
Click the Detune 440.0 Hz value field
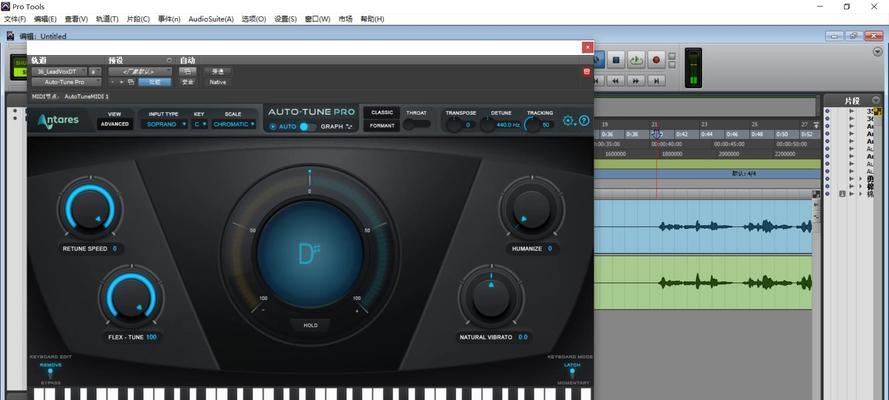pyautogui.click(x=509, y=125)
